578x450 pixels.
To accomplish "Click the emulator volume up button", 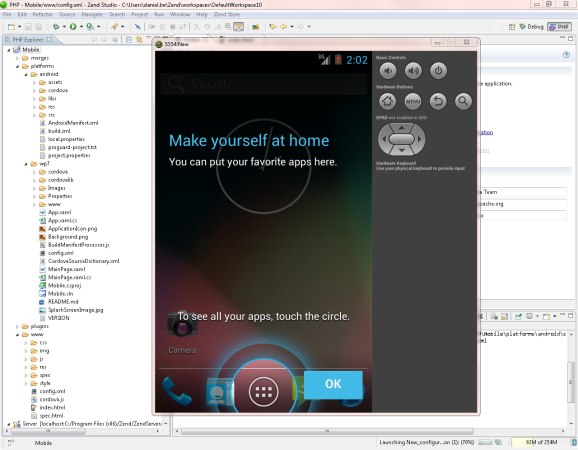I will pos(413,71).
